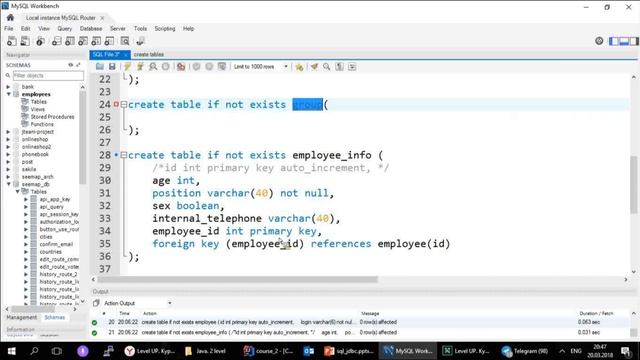Toggle the bottom output panel visibility
Image resolution: width=640 pixels, height=360 pixels.
click(x=624, y=41)
